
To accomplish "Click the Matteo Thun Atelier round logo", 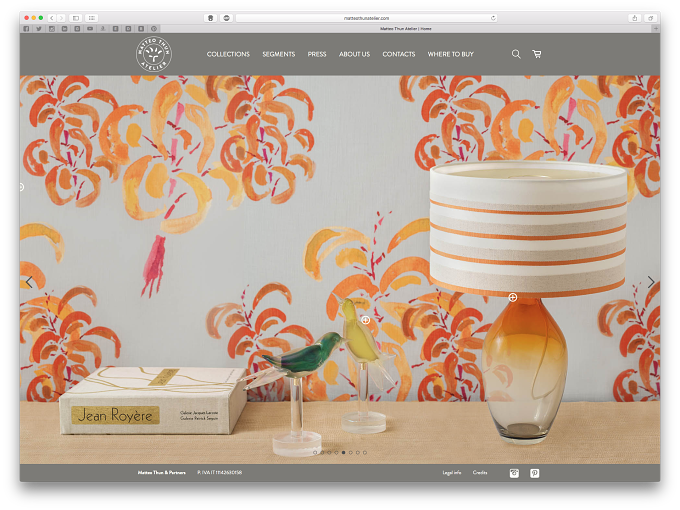I will [154, 54].
